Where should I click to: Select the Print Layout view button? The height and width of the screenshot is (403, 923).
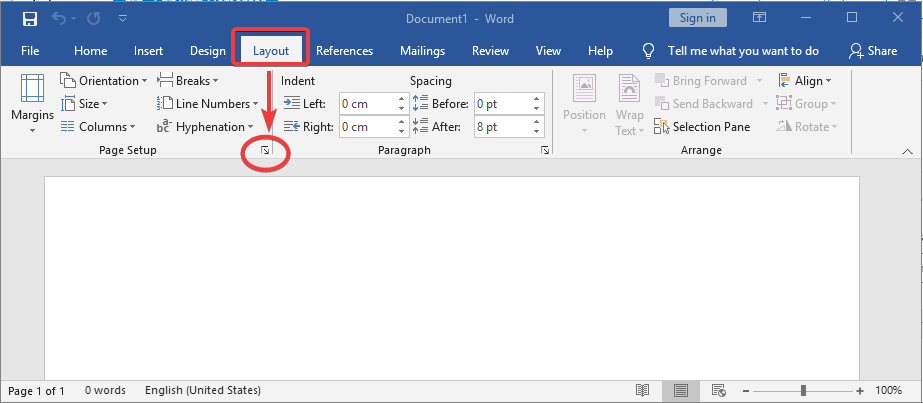point(681,390)
